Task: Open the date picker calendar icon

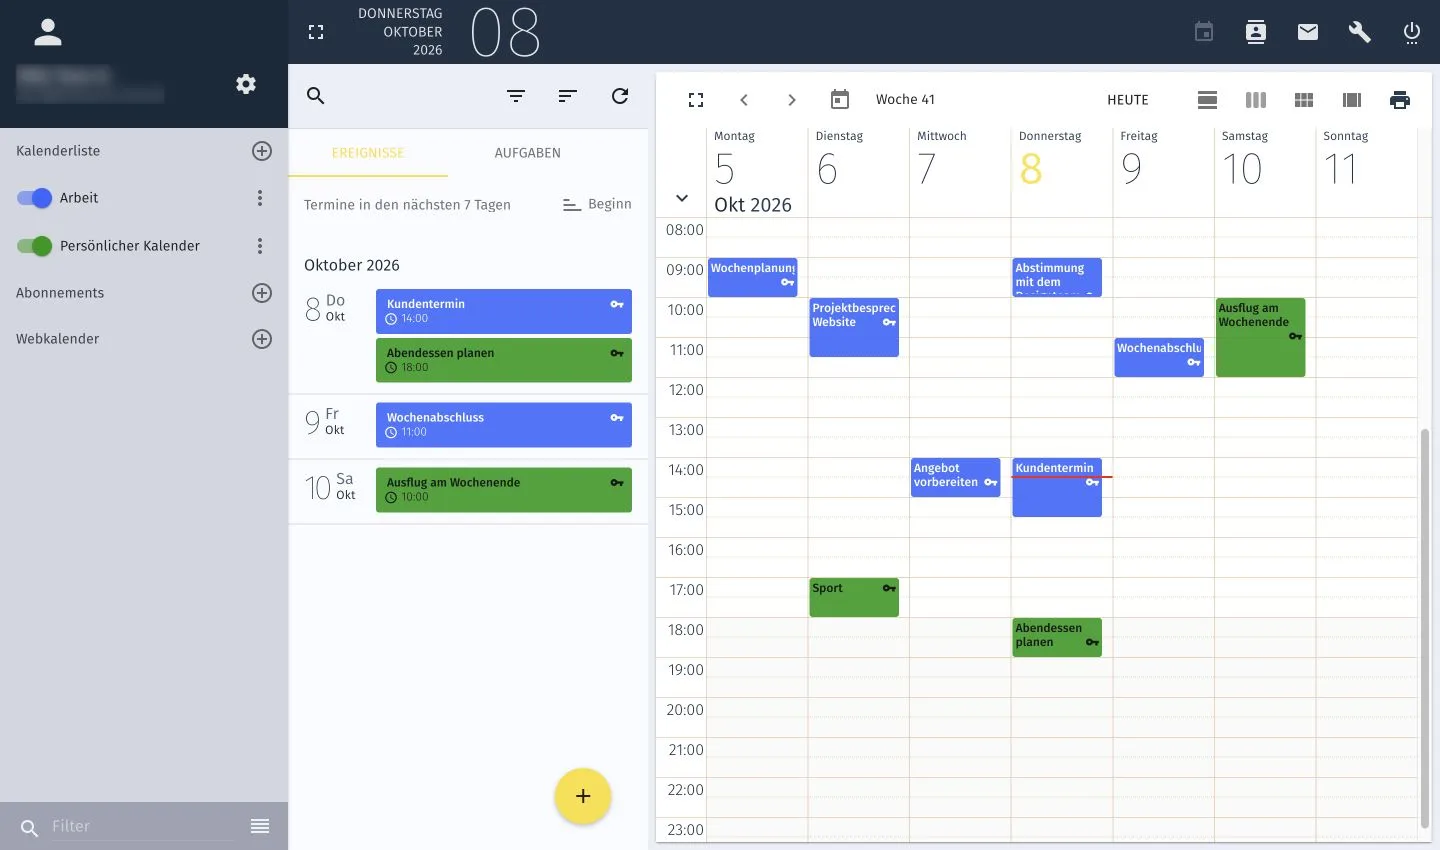Action: pyautogui.click(x=840, y=99)
